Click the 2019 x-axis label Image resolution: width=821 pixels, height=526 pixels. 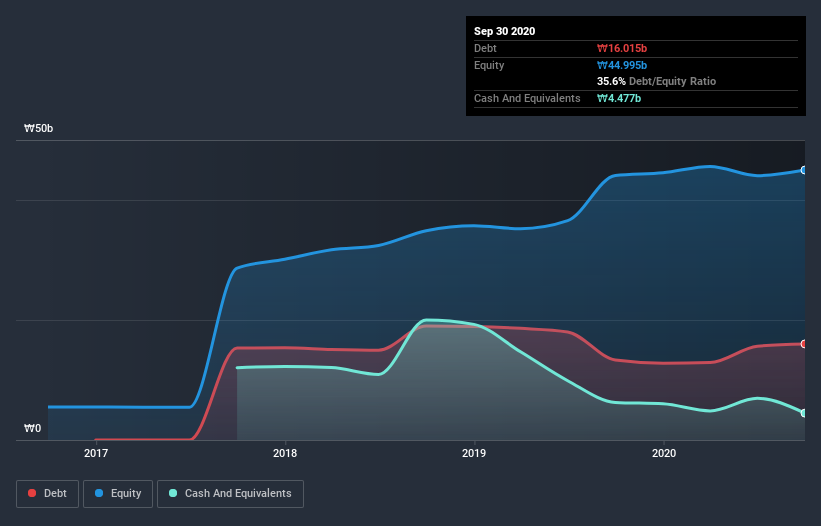pos(474,453)
